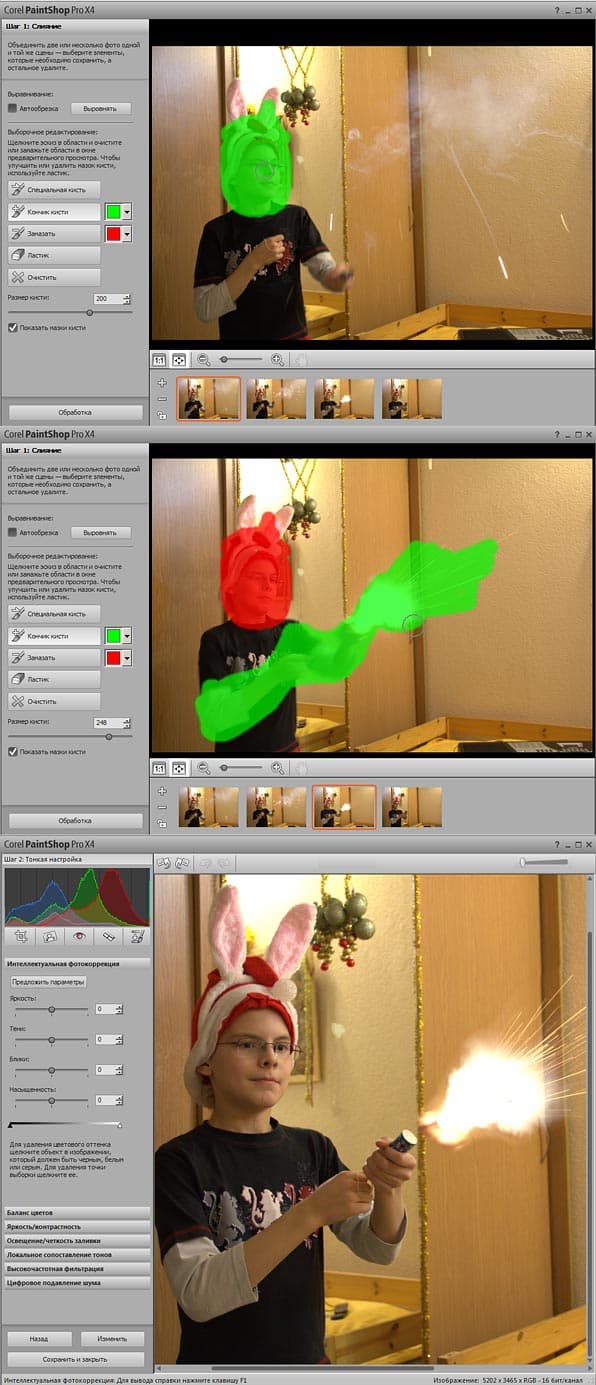Click first toolbar icon above Шаг 2 preview
Screen dimensions: 596x1385
[x=165, y=862]
